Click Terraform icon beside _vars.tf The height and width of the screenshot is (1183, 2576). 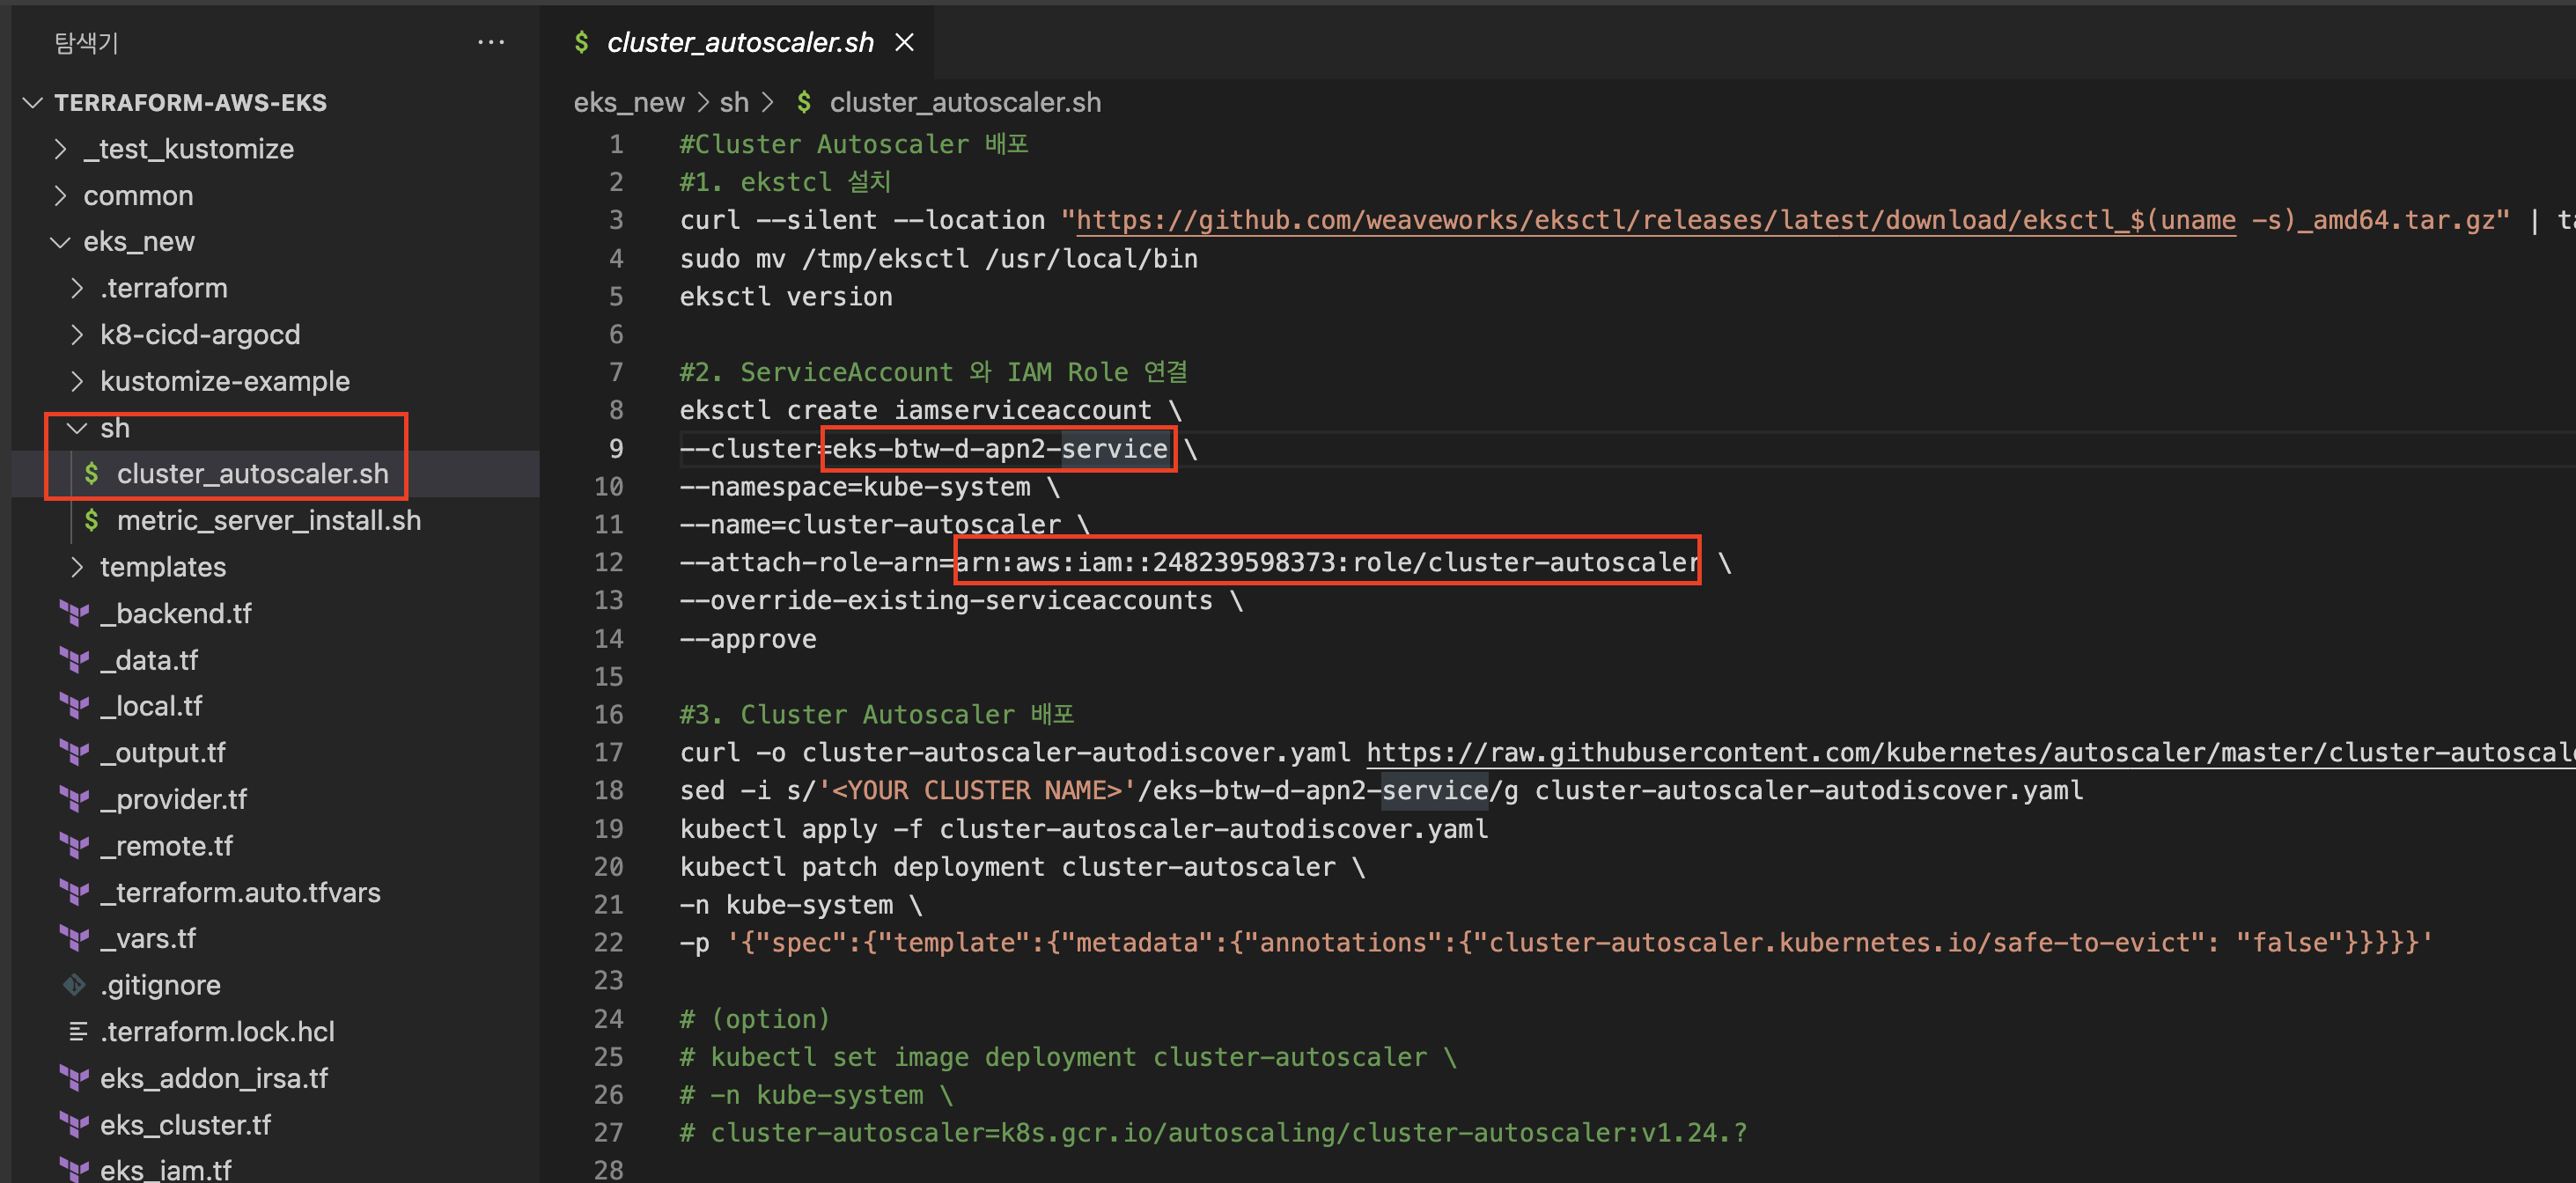[x=75, y=938]
